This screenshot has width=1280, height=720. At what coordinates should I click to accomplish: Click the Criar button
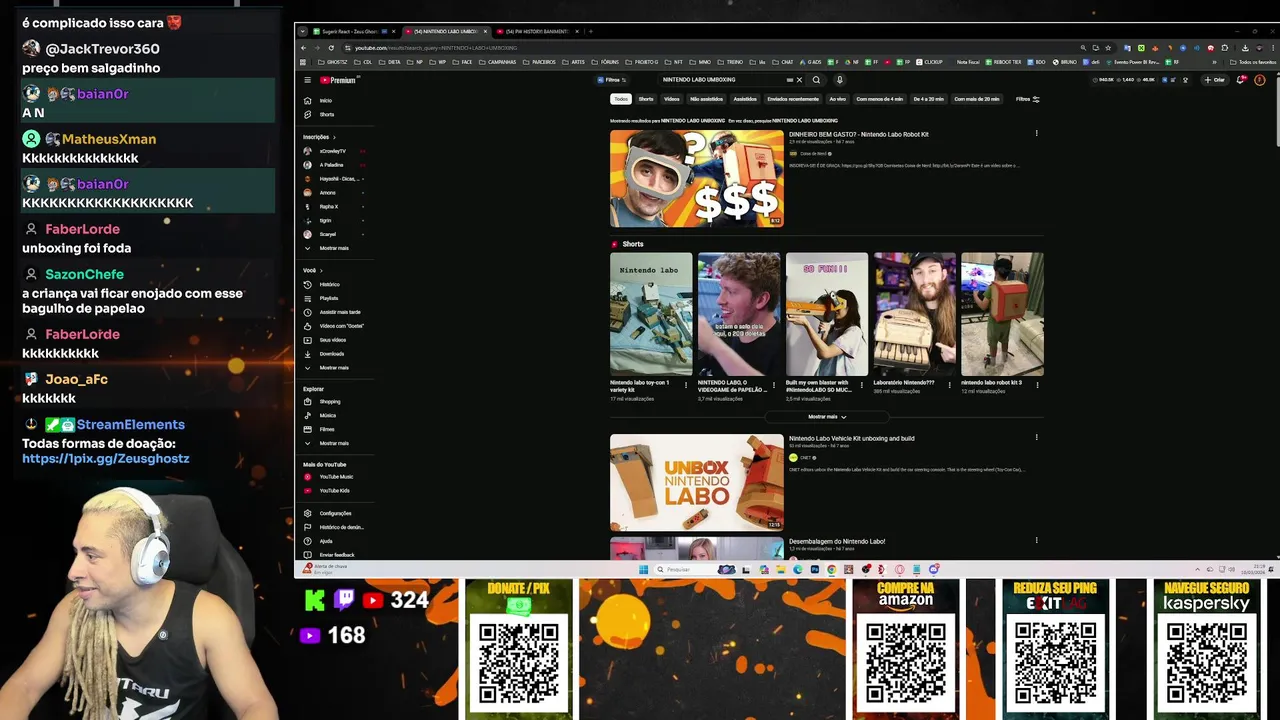[x=1215, y=80]
